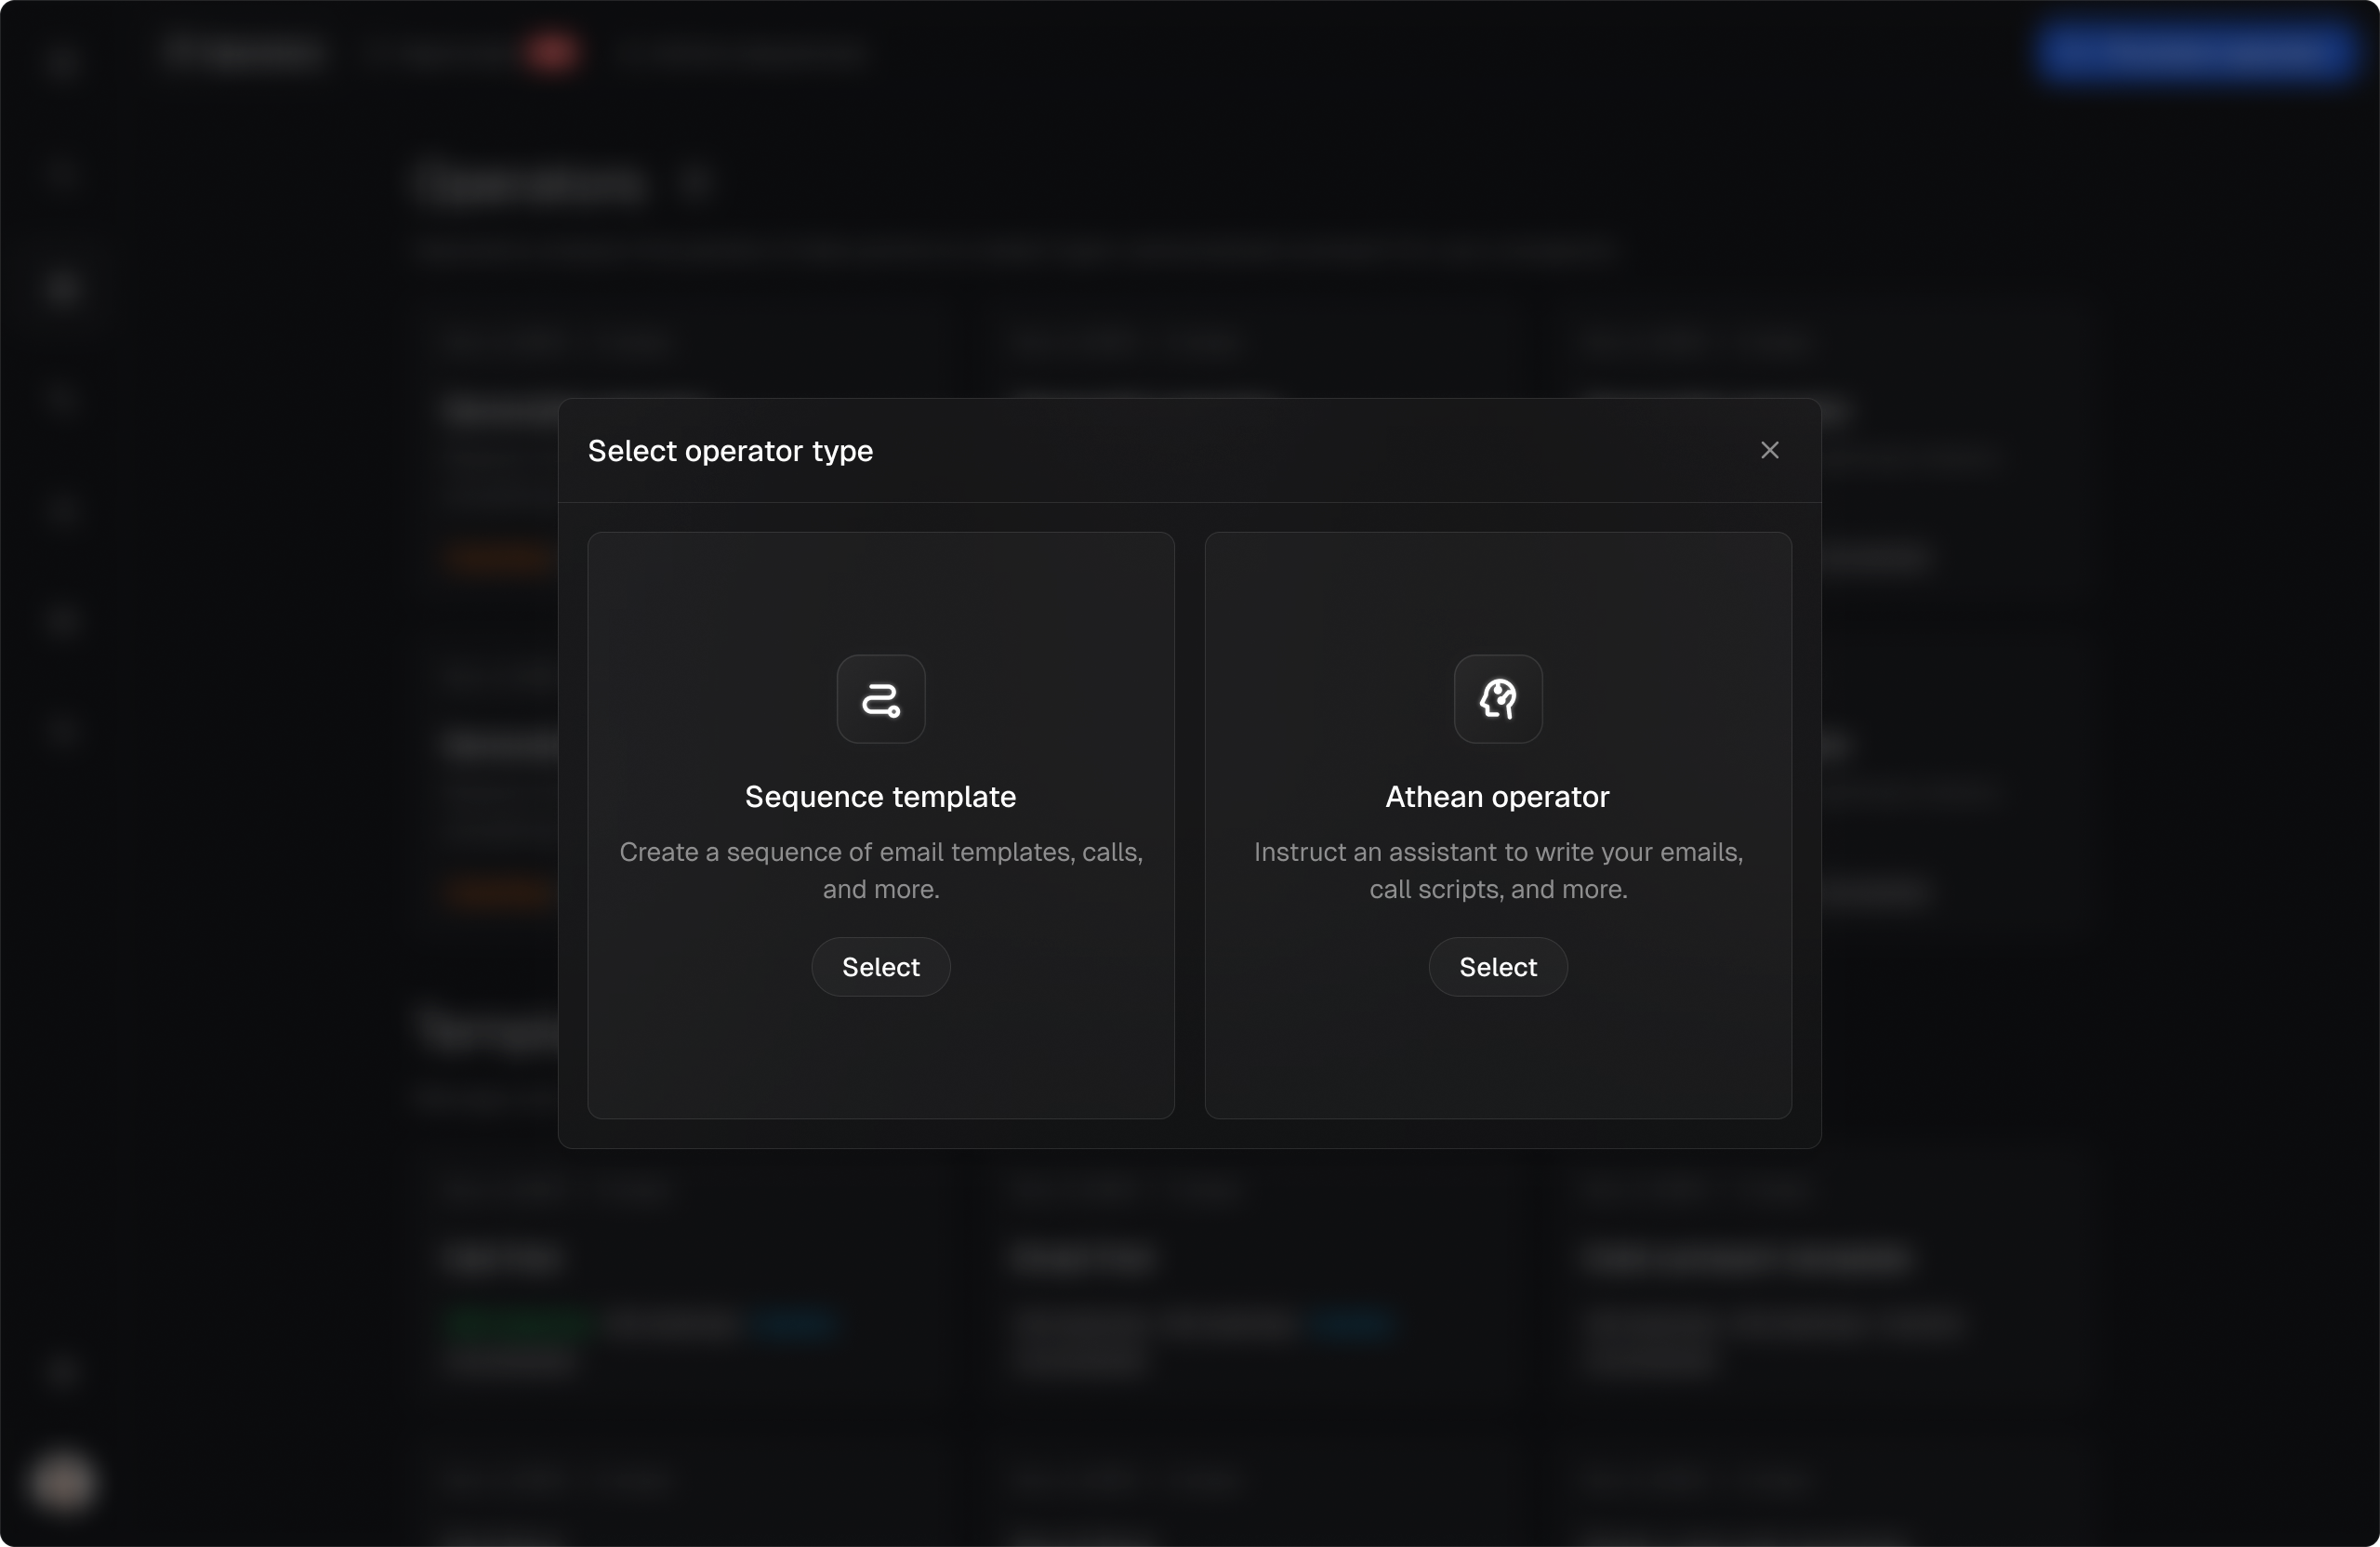Click the 'Select operator type' dialog title
Image resolution: width=2380 pixels, height=1547 pixels.
(x=730, y=451)
